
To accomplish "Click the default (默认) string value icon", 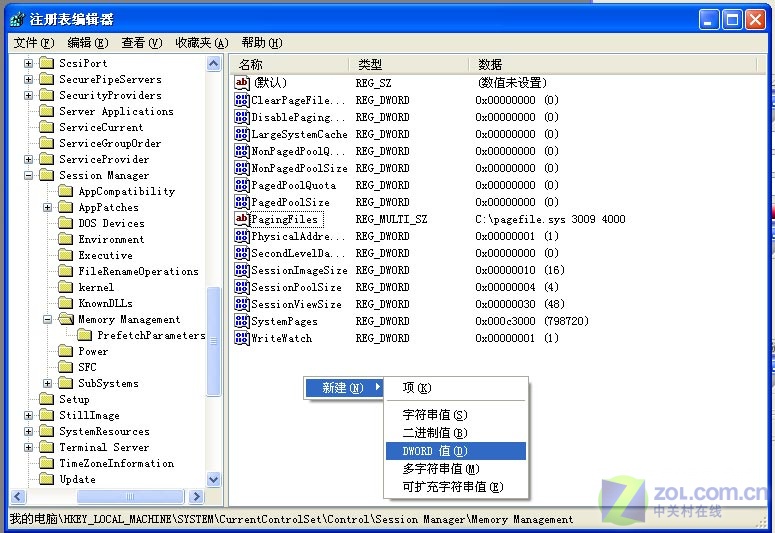I will (x=242, y=83).
